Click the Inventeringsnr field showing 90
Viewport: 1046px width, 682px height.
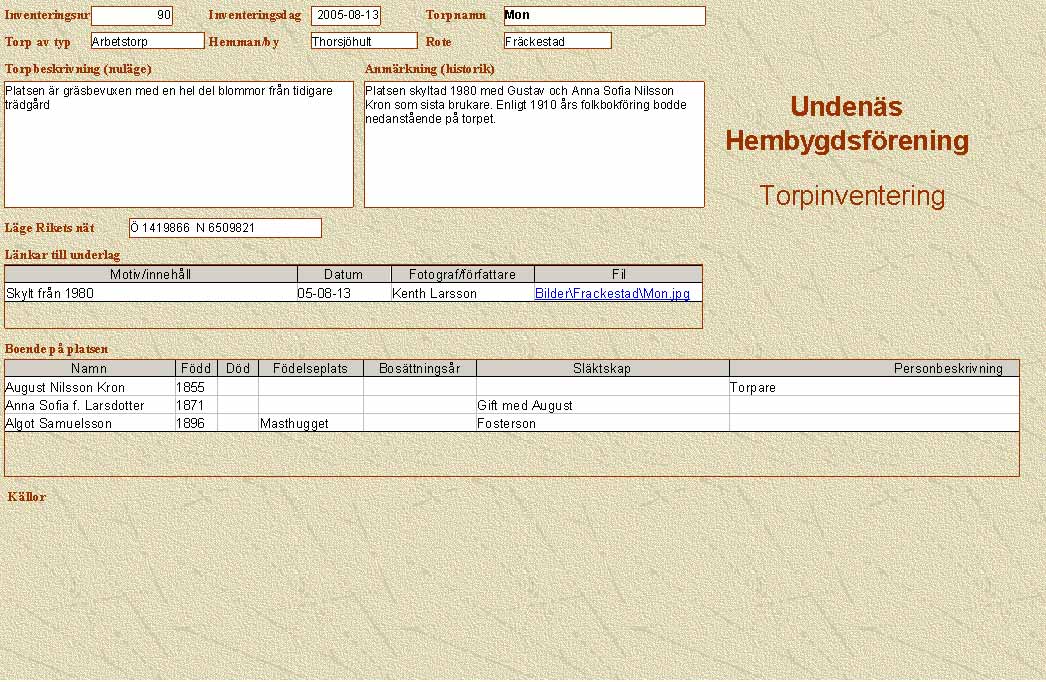pos(132,16)
